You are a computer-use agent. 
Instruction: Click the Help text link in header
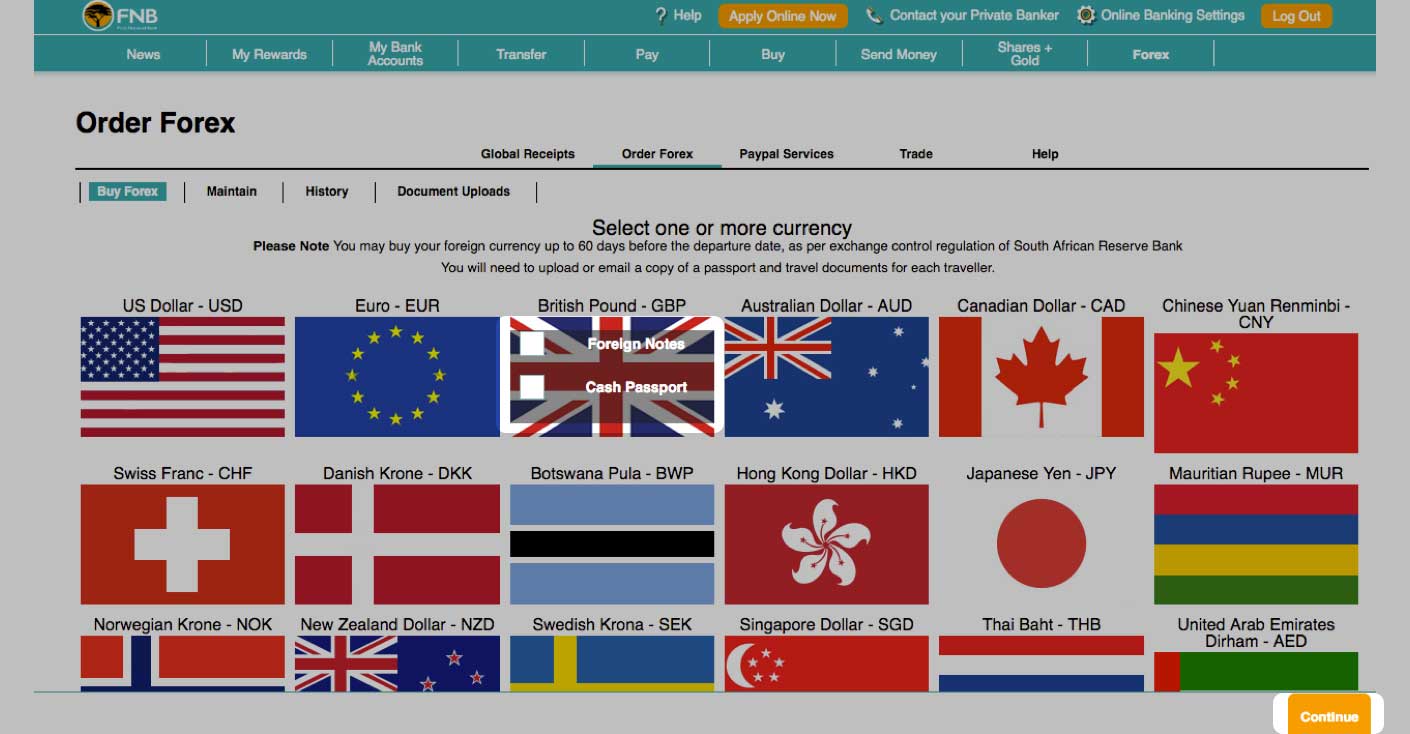coord(687,15)
